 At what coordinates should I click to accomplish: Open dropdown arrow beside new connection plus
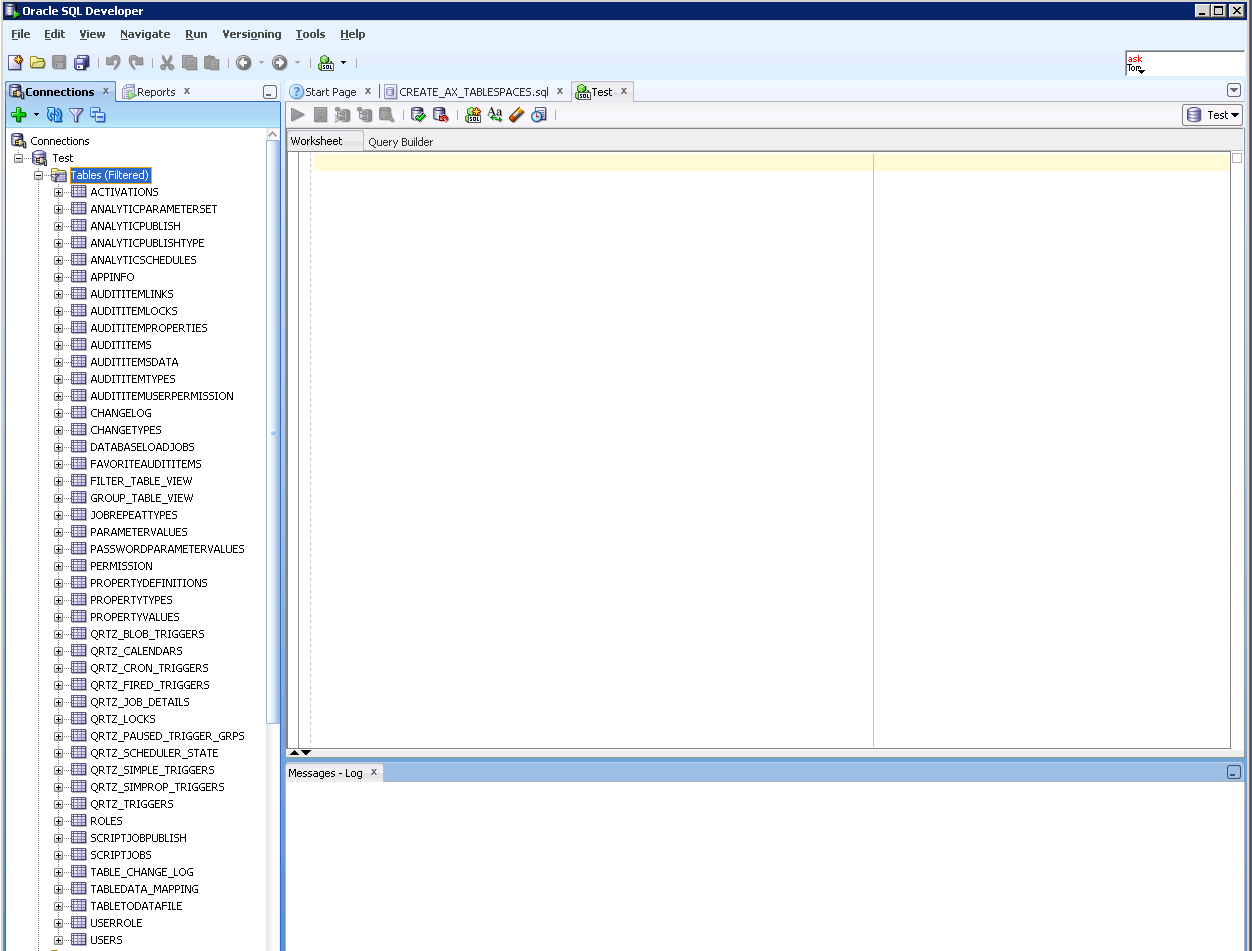point(36,115)
